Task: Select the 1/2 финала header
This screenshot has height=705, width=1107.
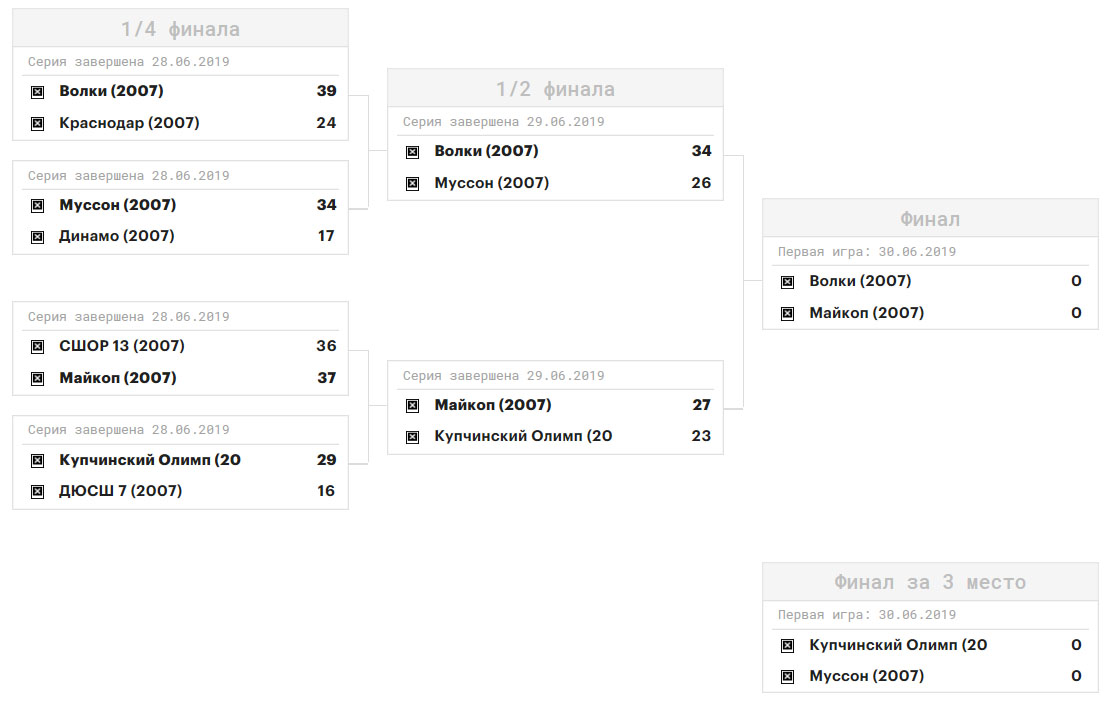Action: pos(556,88)
